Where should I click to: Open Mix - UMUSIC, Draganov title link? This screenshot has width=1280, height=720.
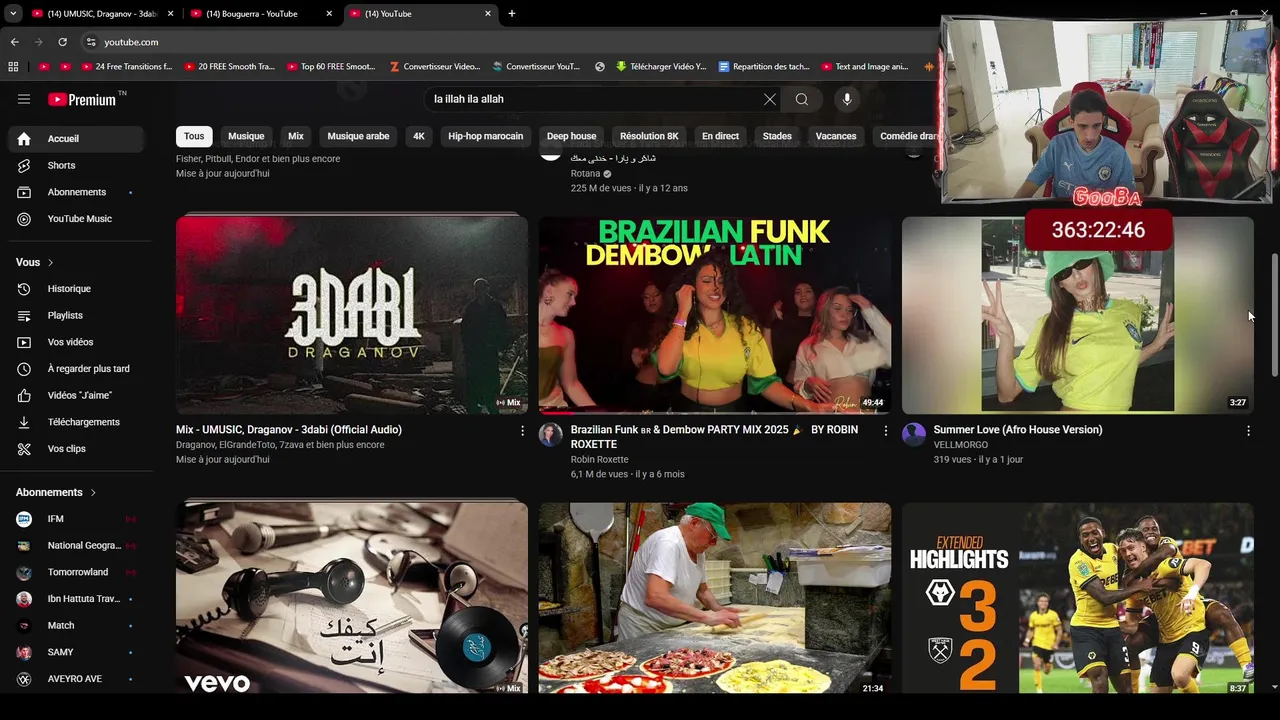289,430
